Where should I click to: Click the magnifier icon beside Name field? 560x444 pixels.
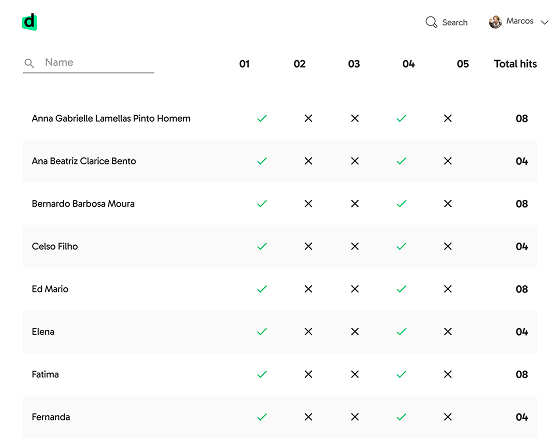tap(29, 63)
